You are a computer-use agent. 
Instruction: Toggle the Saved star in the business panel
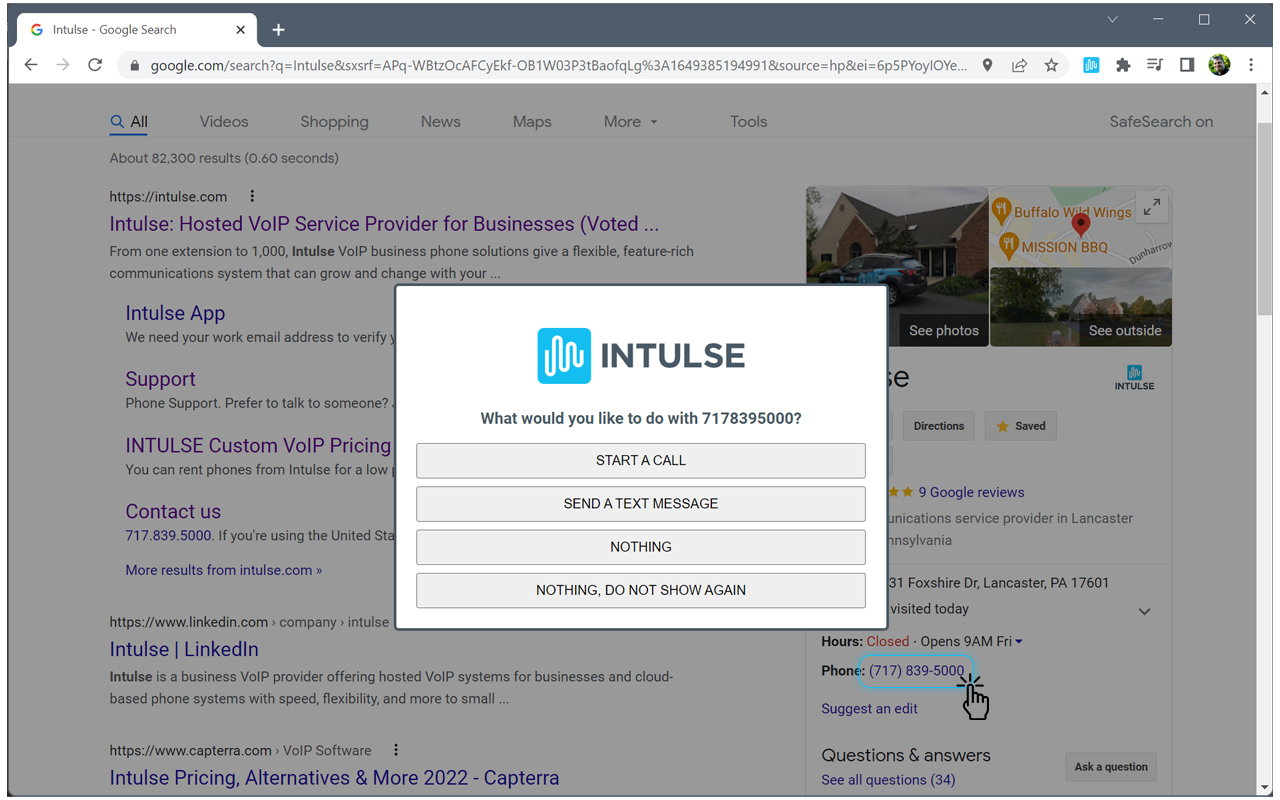coord(1020,425)
